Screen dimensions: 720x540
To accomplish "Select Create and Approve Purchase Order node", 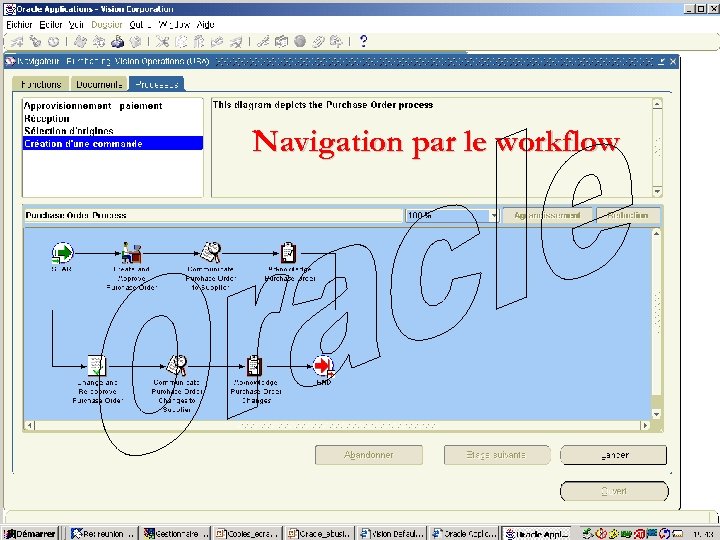I will point(132,253).
